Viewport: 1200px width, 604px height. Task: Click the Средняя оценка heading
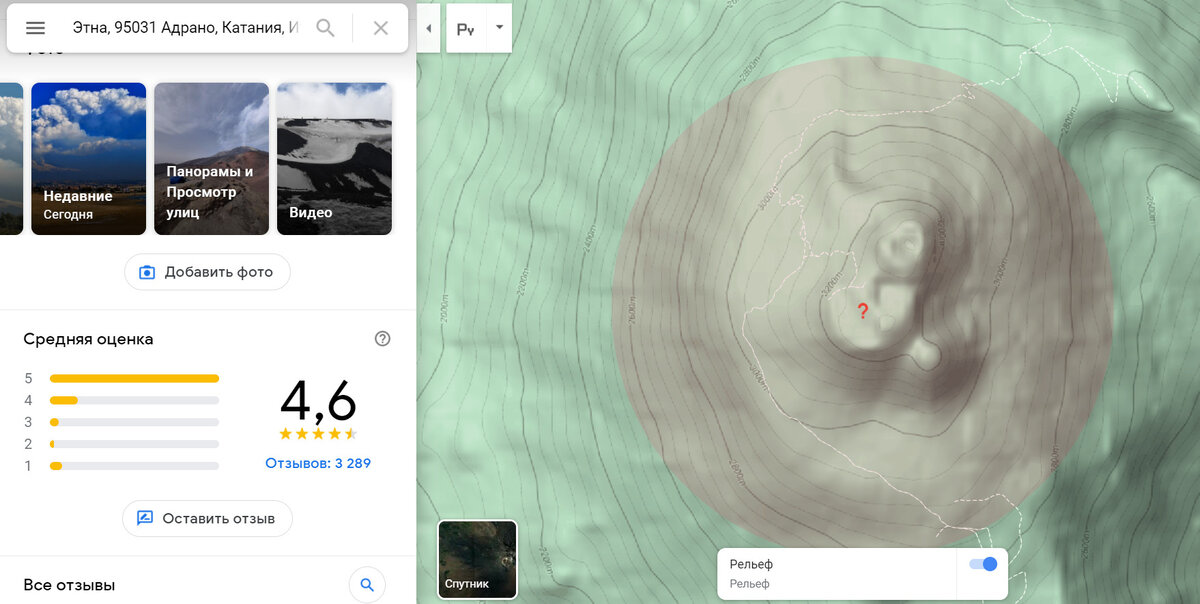tap(88, 339)
